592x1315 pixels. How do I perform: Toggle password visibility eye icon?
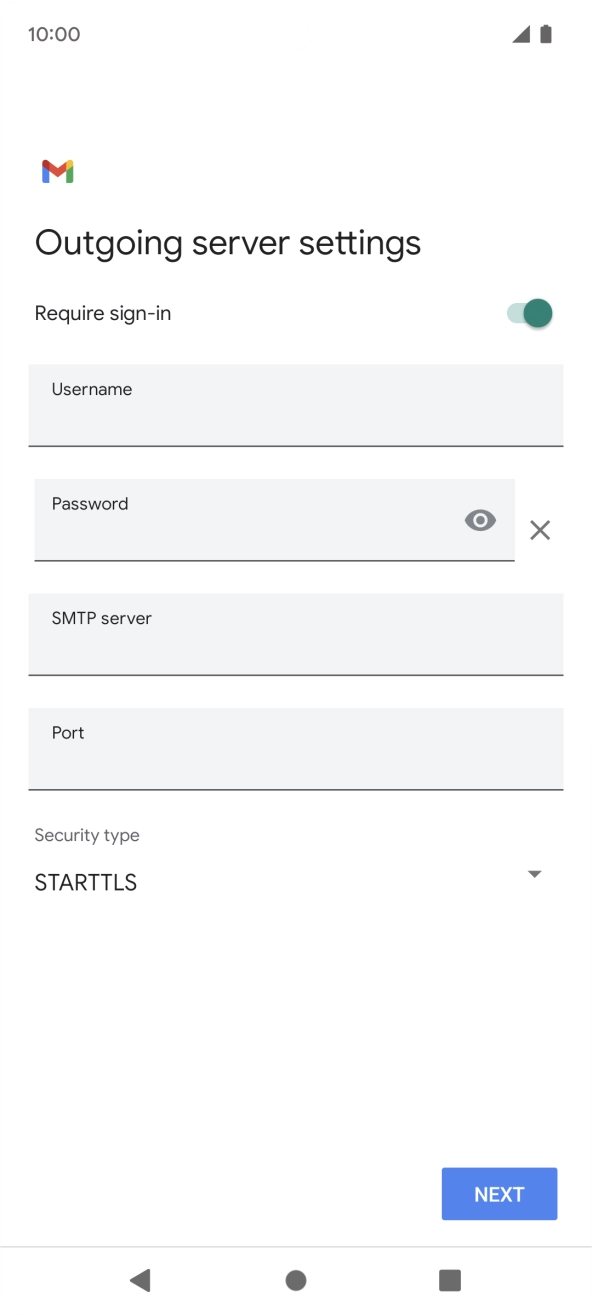coord(480,520)
